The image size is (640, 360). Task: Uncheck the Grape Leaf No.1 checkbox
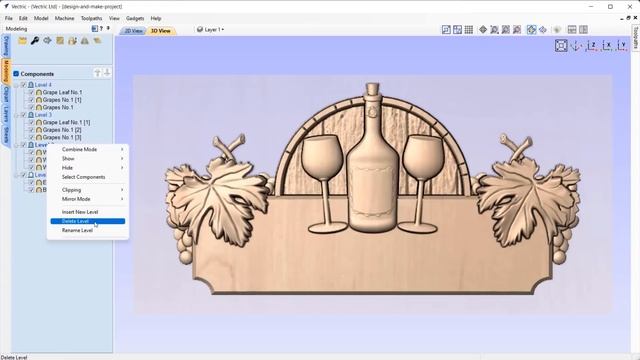pos(31,92)
